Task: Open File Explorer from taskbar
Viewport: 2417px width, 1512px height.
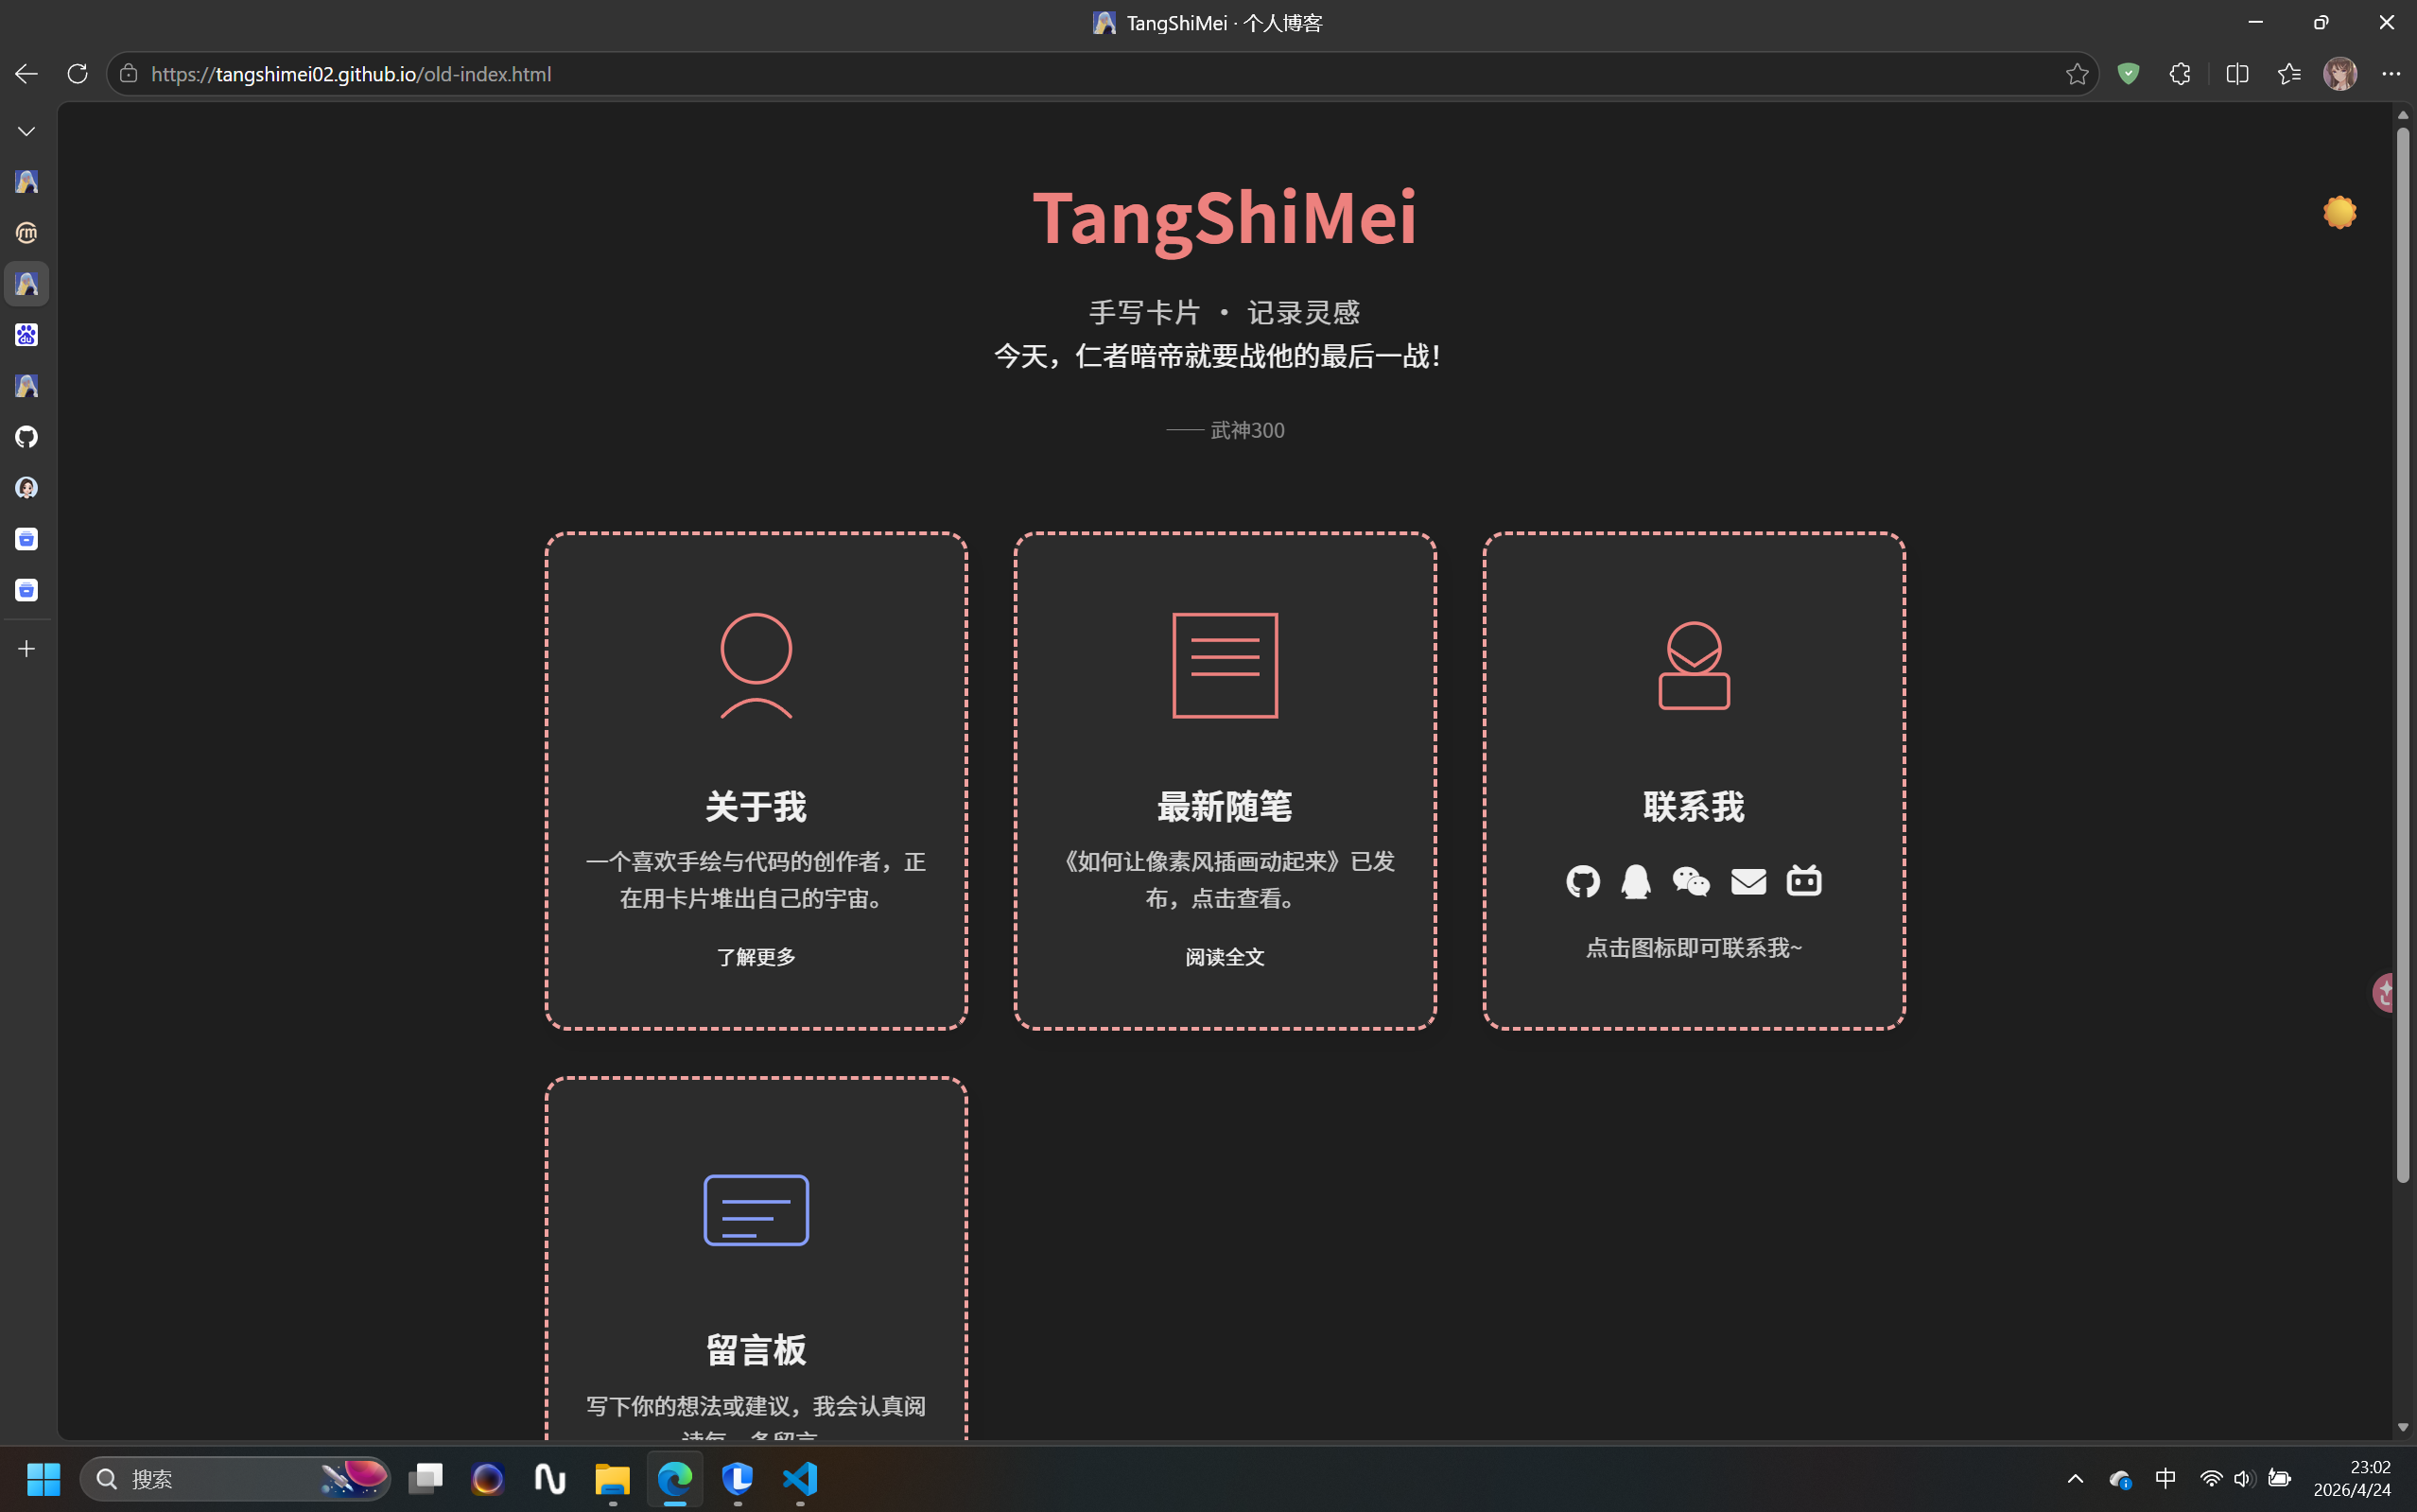Action: (x=612, y=1478)
